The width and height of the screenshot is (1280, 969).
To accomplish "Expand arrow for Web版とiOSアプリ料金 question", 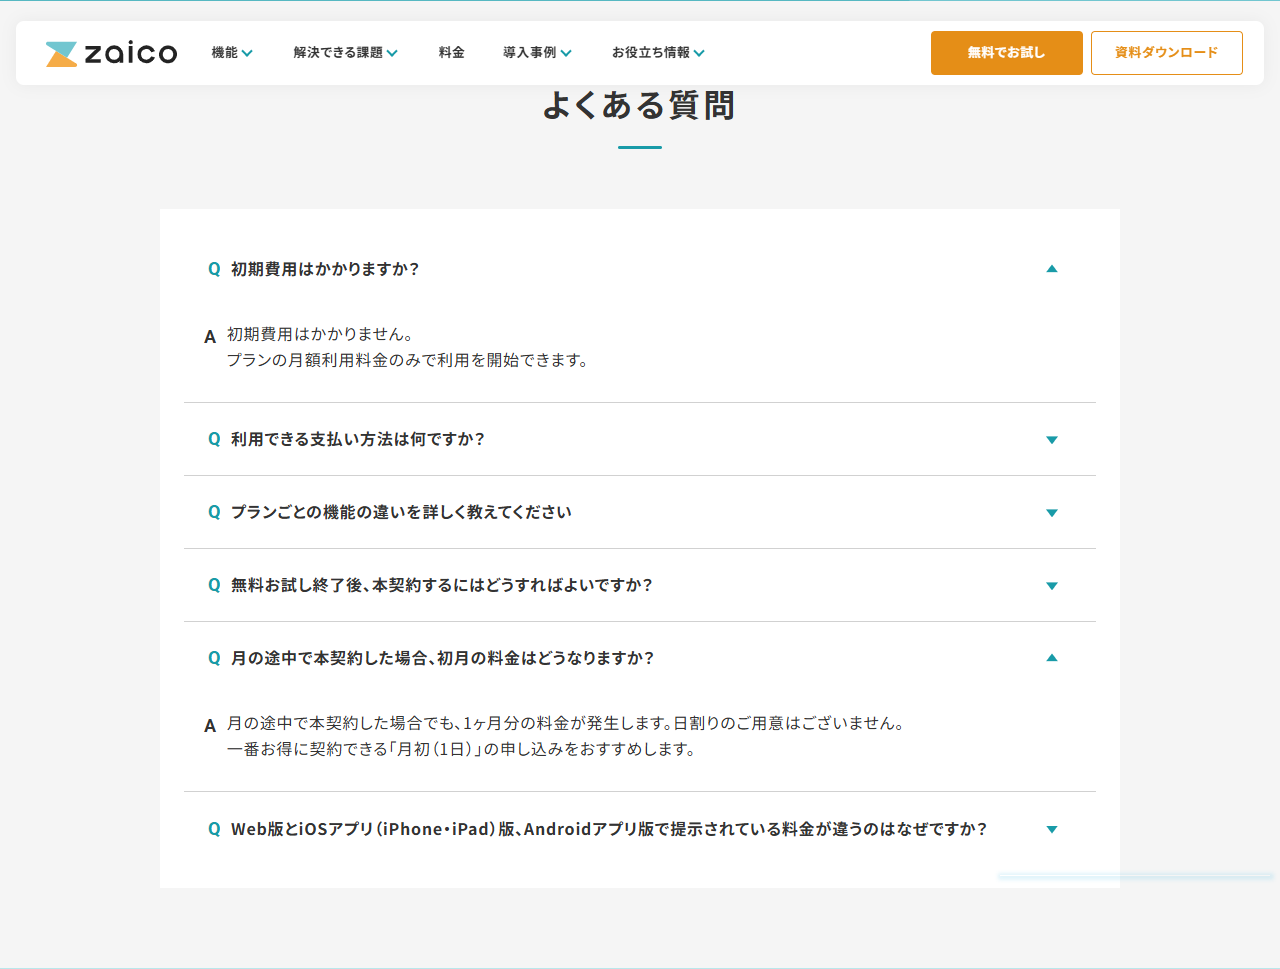I will (1051, 829).
